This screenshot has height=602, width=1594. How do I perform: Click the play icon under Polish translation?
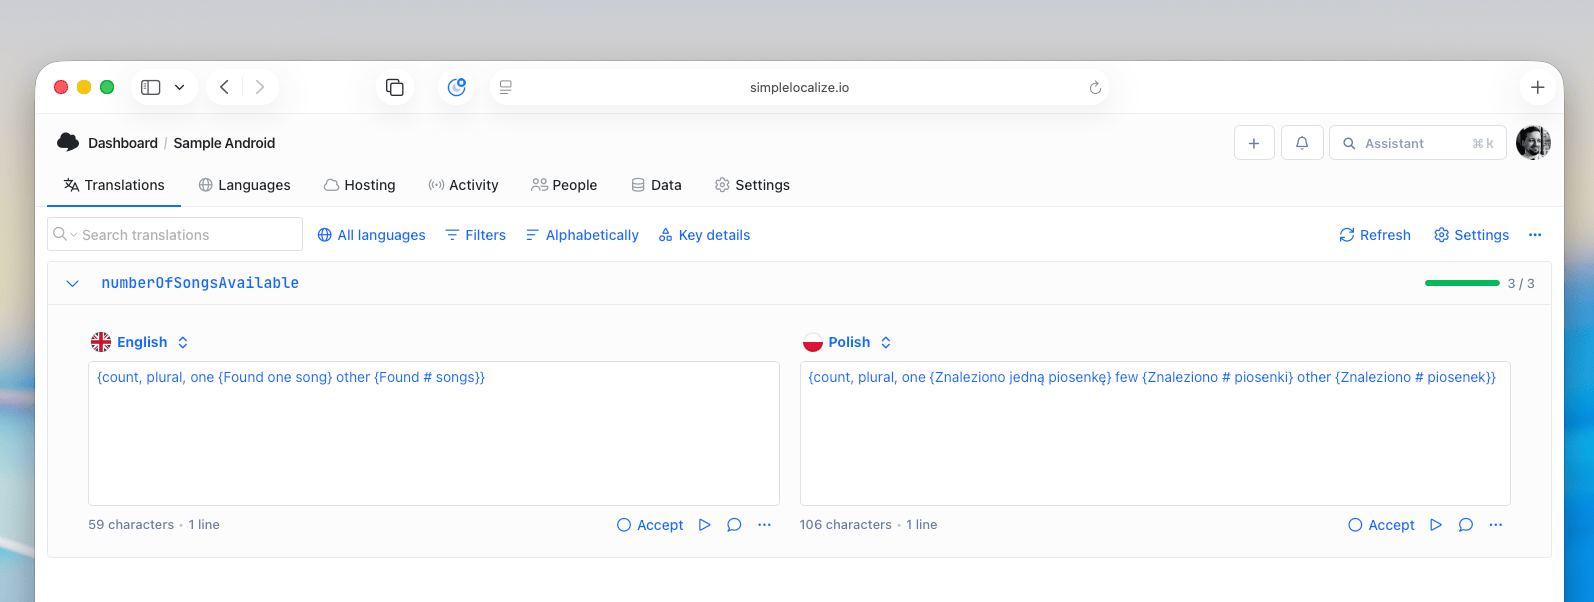[1436, 525]
